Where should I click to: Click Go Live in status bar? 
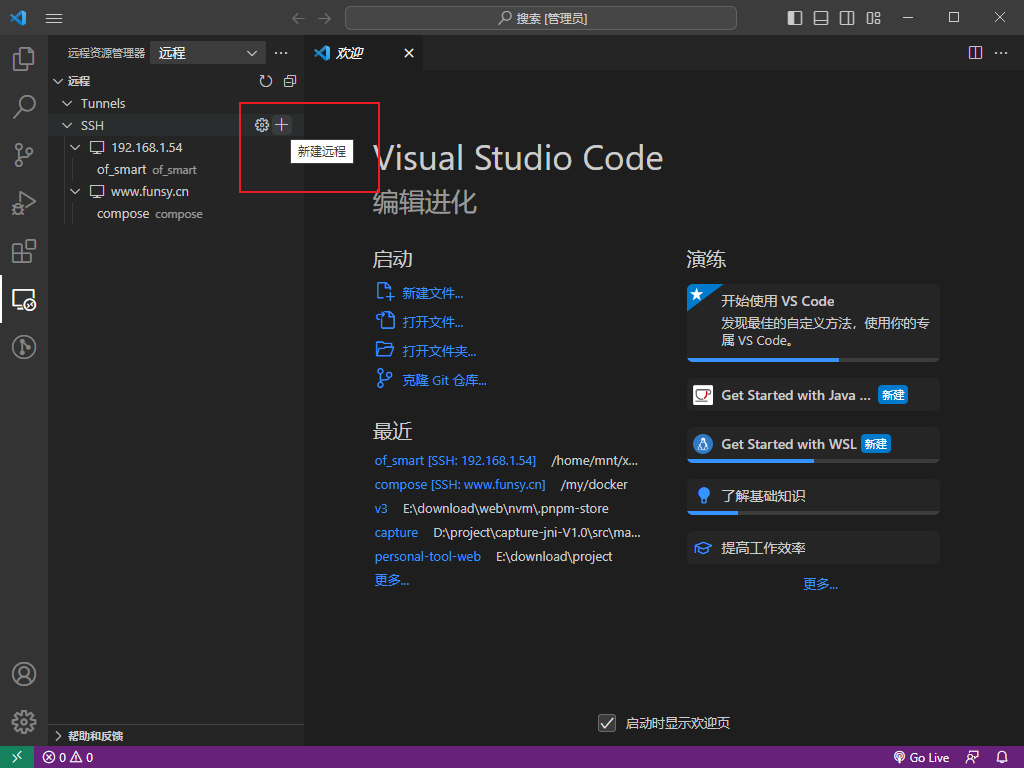[x=921, y=758]
